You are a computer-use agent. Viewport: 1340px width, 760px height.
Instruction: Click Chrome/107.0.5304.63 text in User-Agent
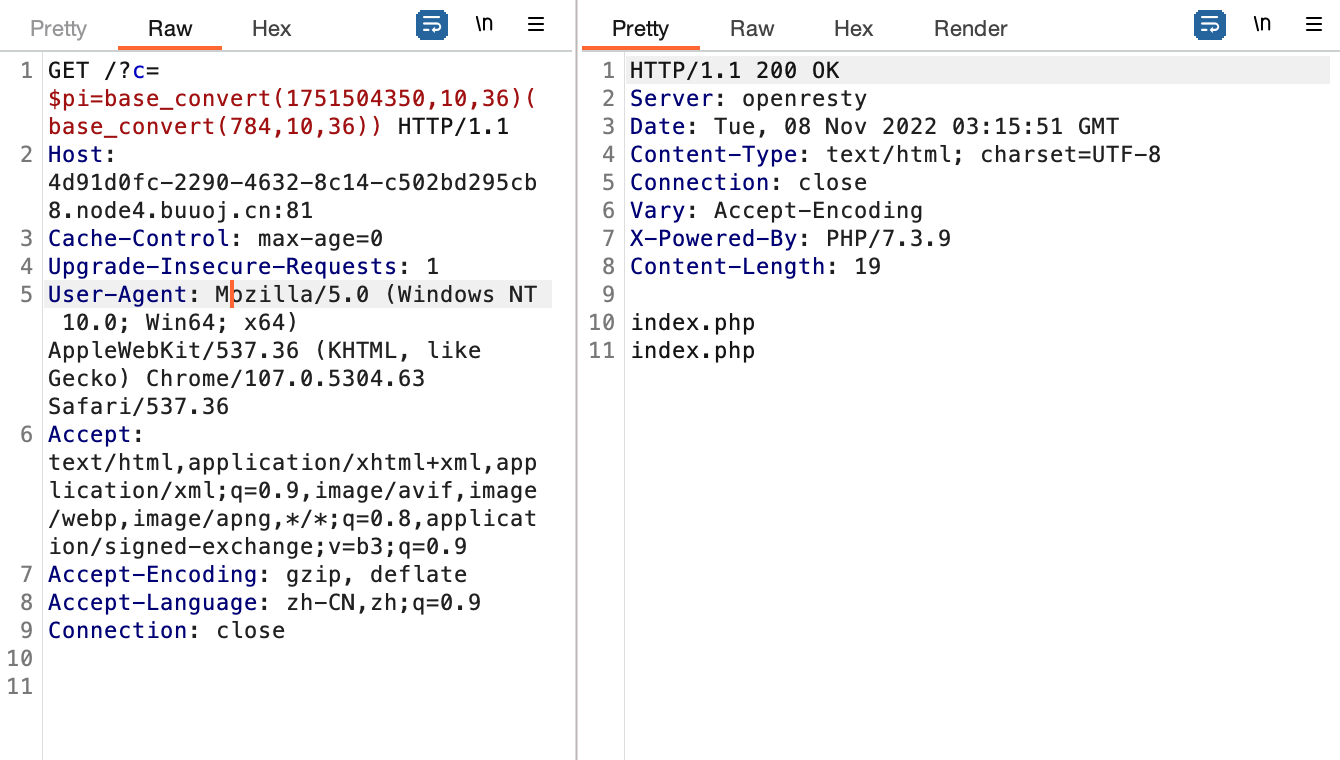click(x=285, y=379)
